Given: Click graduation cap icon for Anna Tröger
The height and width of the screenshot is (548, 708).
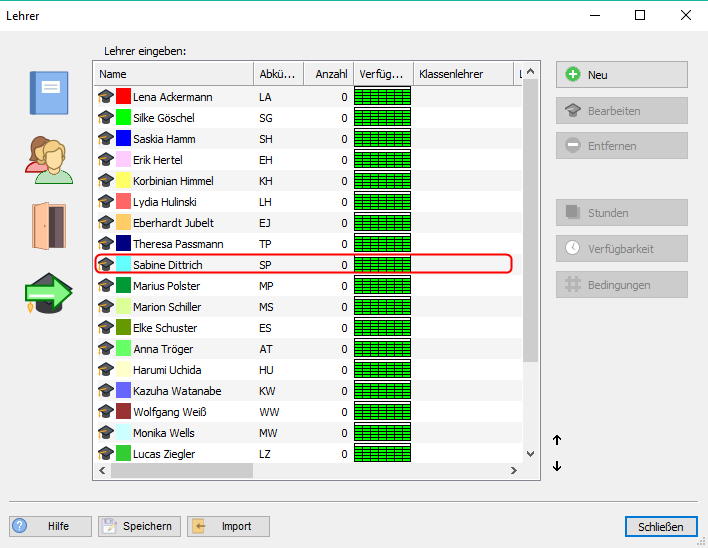Looking at the screenshot, I should 106,348.
